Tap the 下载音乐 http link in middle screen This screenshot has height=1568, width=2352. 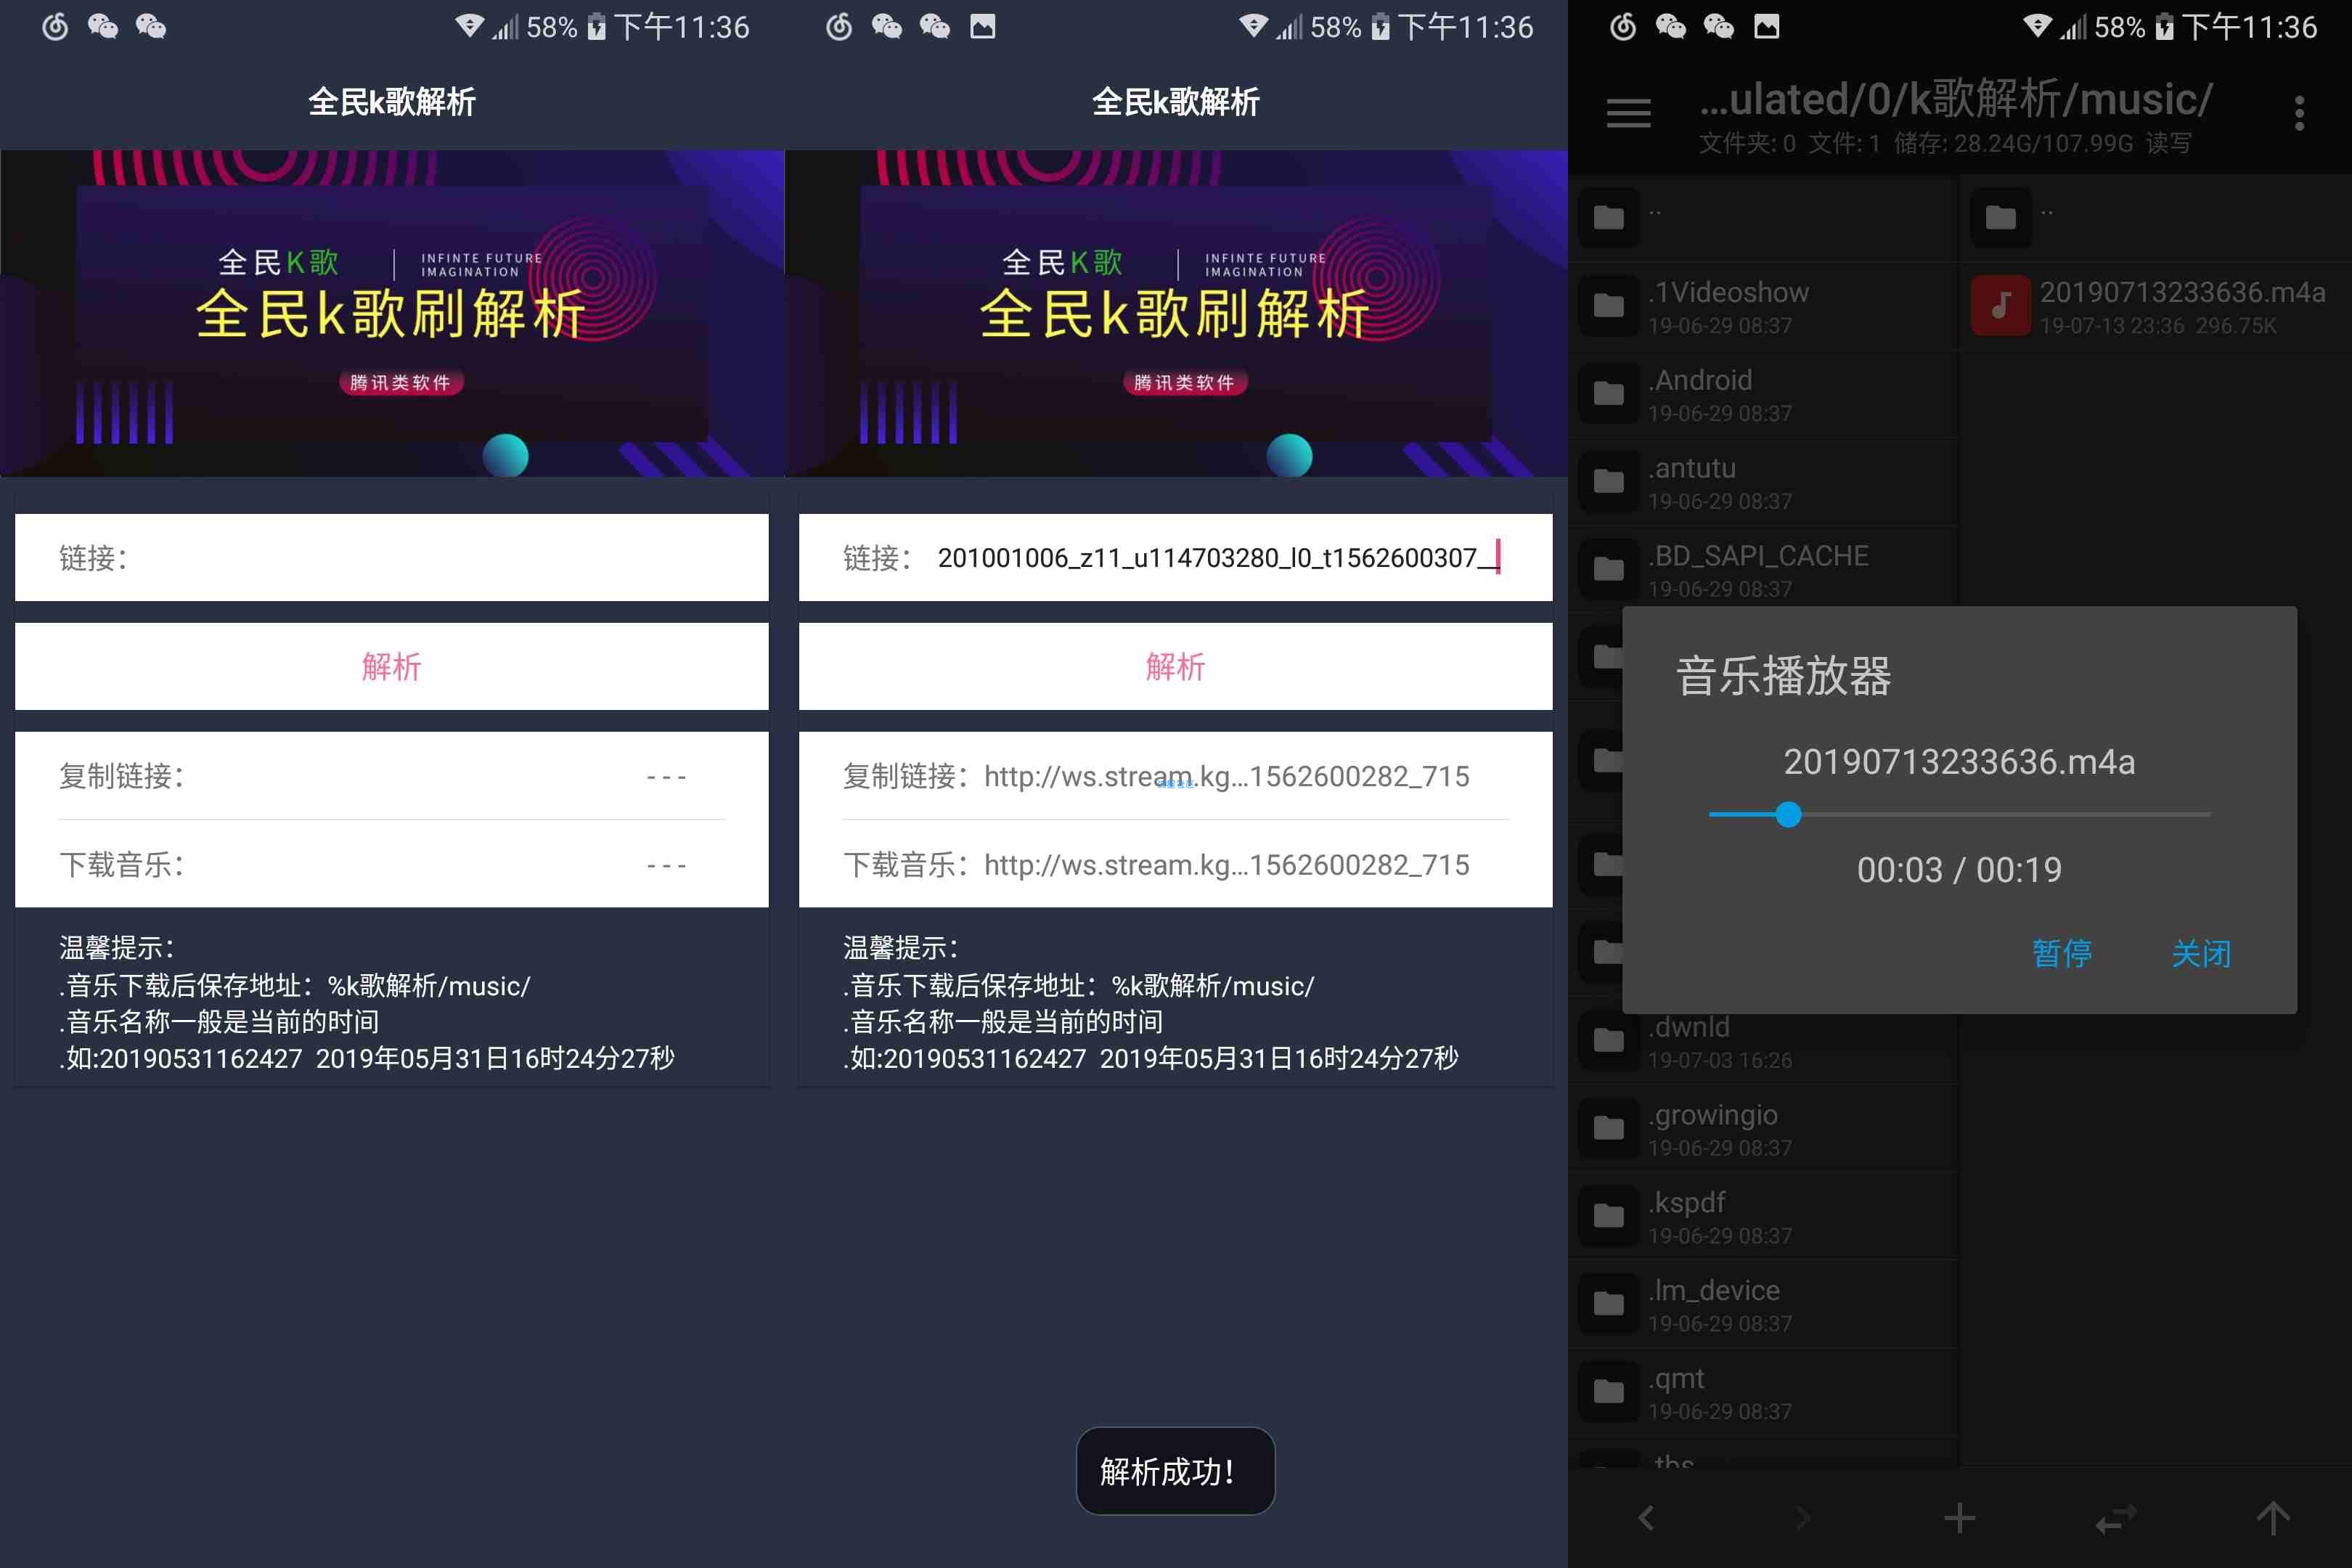tap(1225, 865)
